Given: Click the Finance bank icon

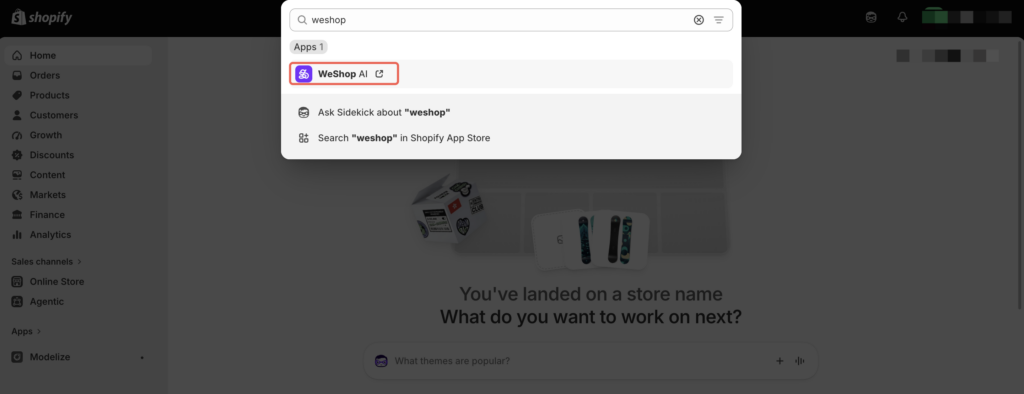Looking at the screenshot, I should tap(17, 215).
